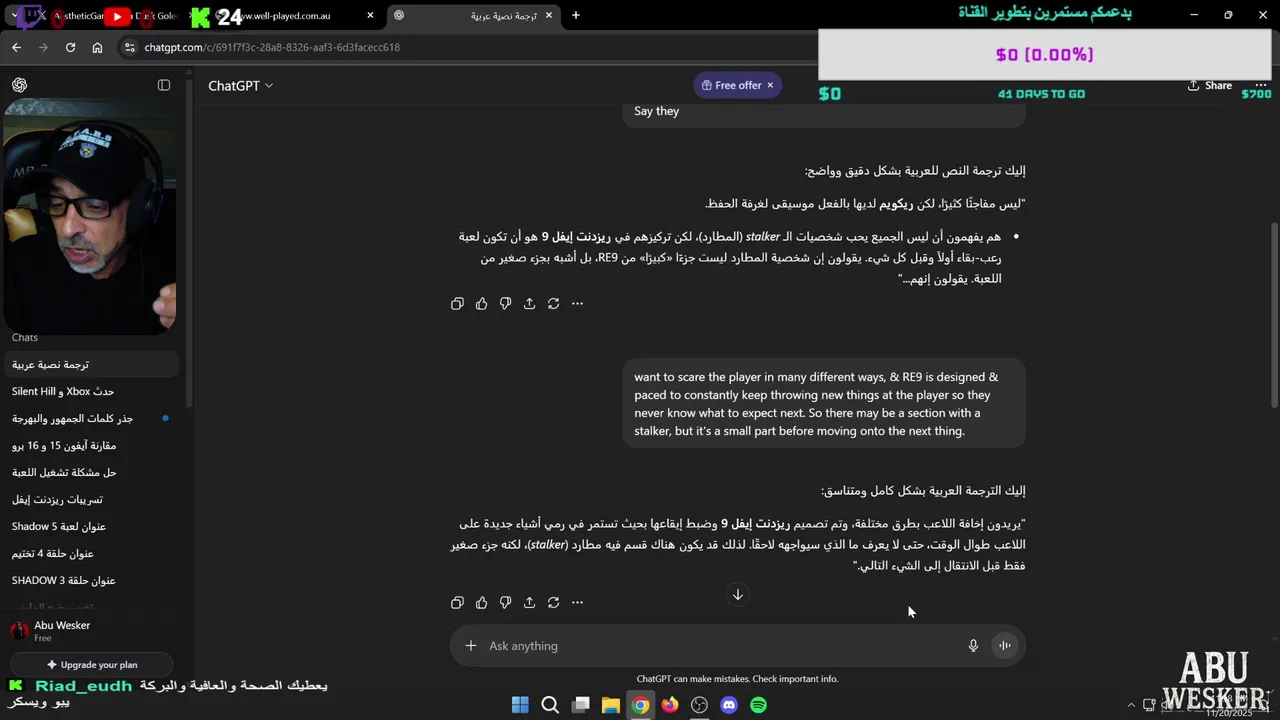Give thumbs down to the RE9 stalker characters response
This screenshot has width=1280, height=720.
click(505, 303)
